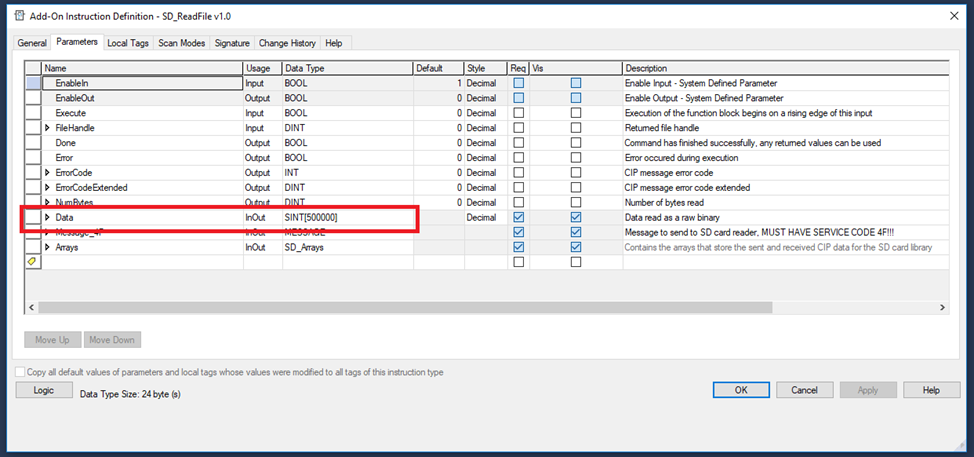
Task: Select the row header for Data parameter
Action: coord(33,217)
